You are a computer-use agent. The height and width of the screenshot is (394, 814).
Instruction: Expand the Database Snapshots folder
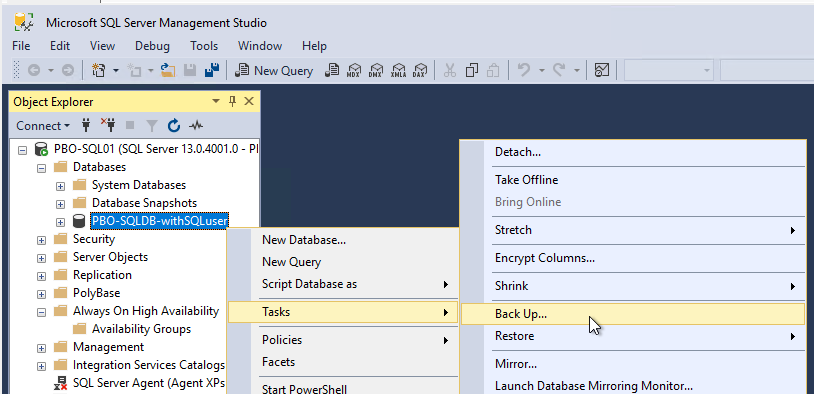[60, 204]
